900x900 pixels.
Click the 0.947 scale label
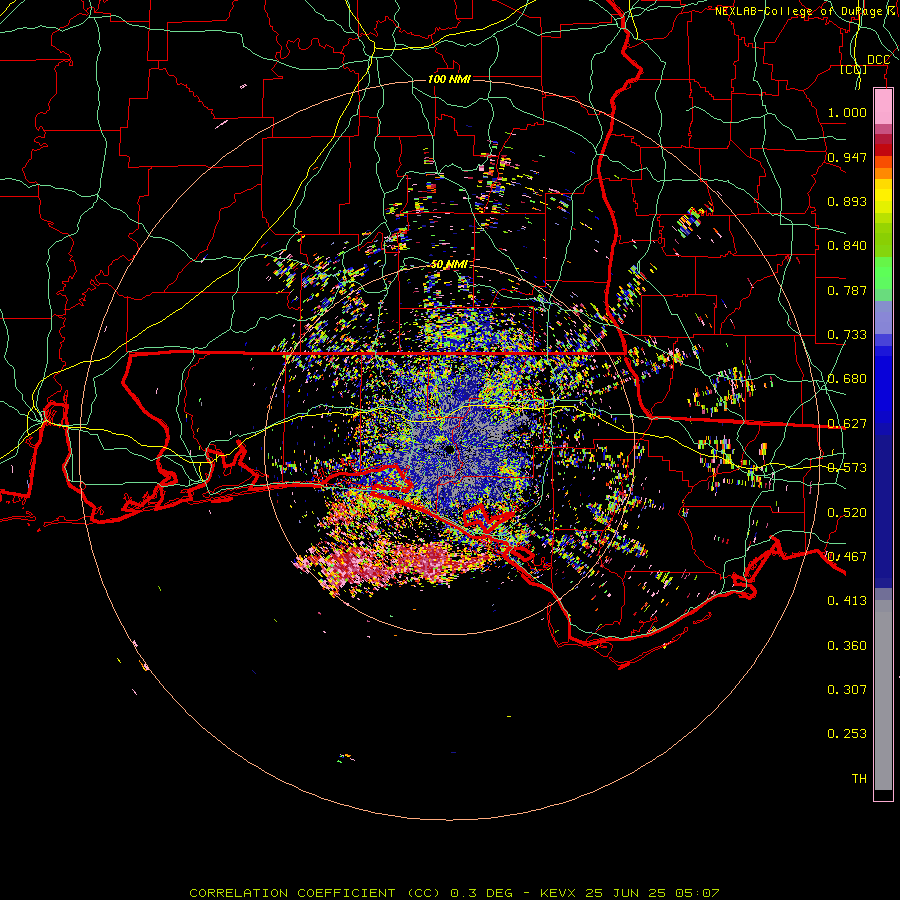[847, 157]
